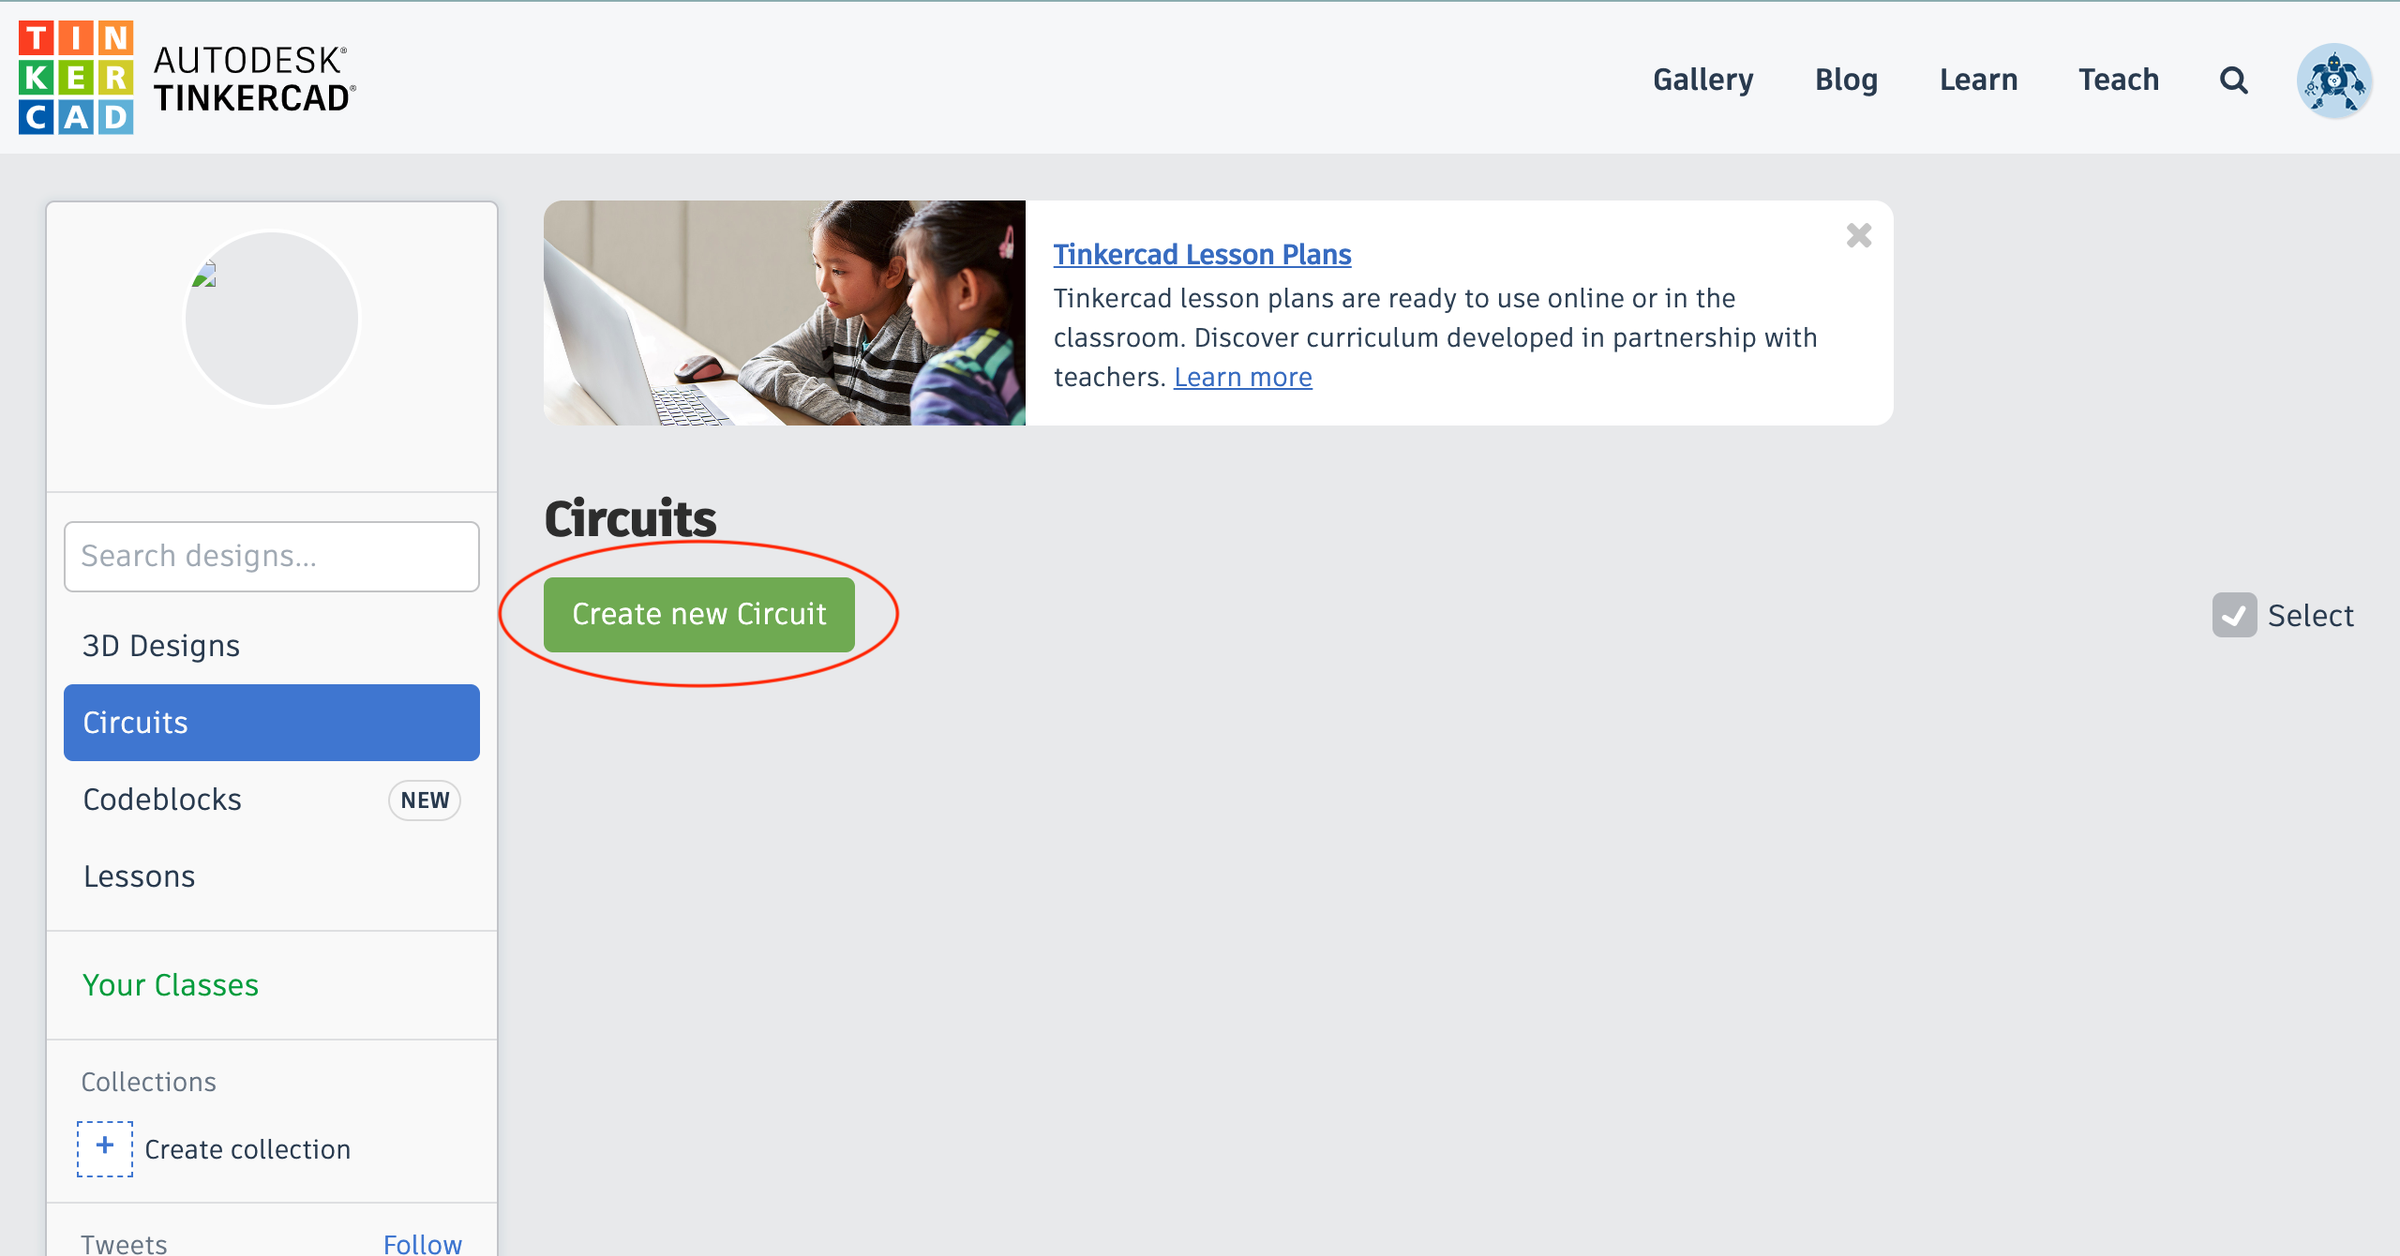Click the NEW badge beside Codeblocks
This screenshot has width=2400, height=1256.
tap(425, 800)
